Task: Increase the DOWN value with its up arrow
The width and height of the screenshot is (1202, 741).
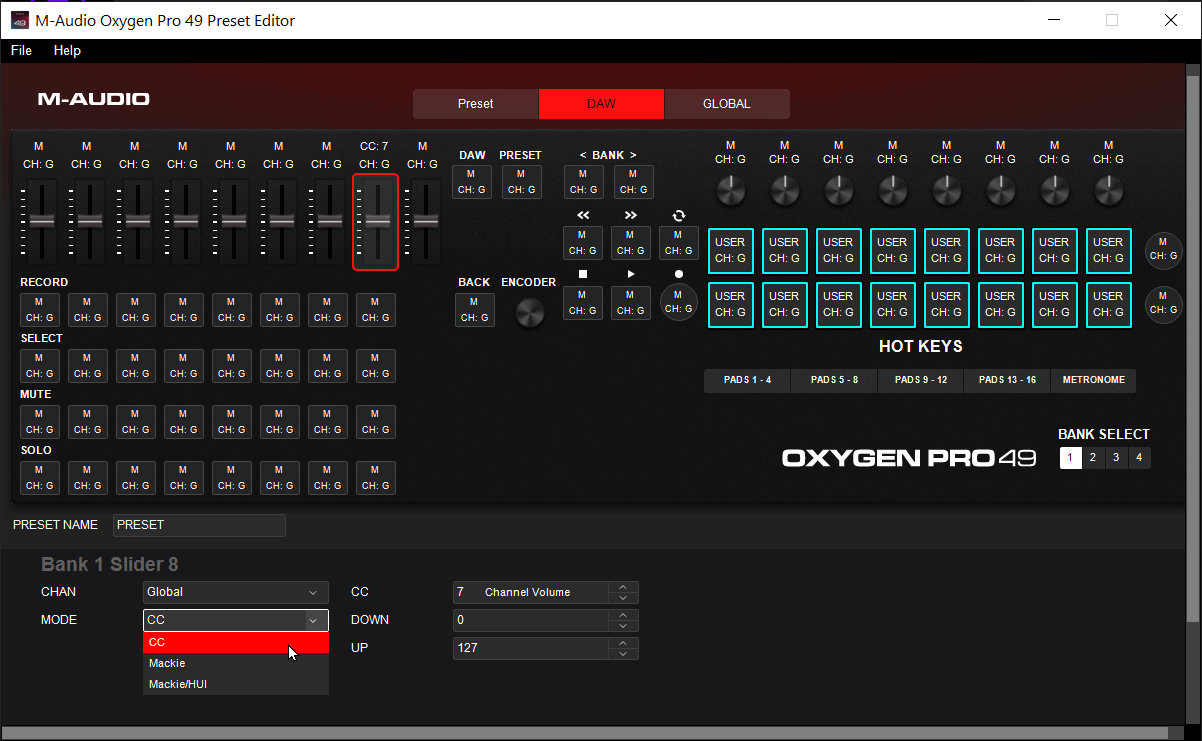Action: click(623, 615)
